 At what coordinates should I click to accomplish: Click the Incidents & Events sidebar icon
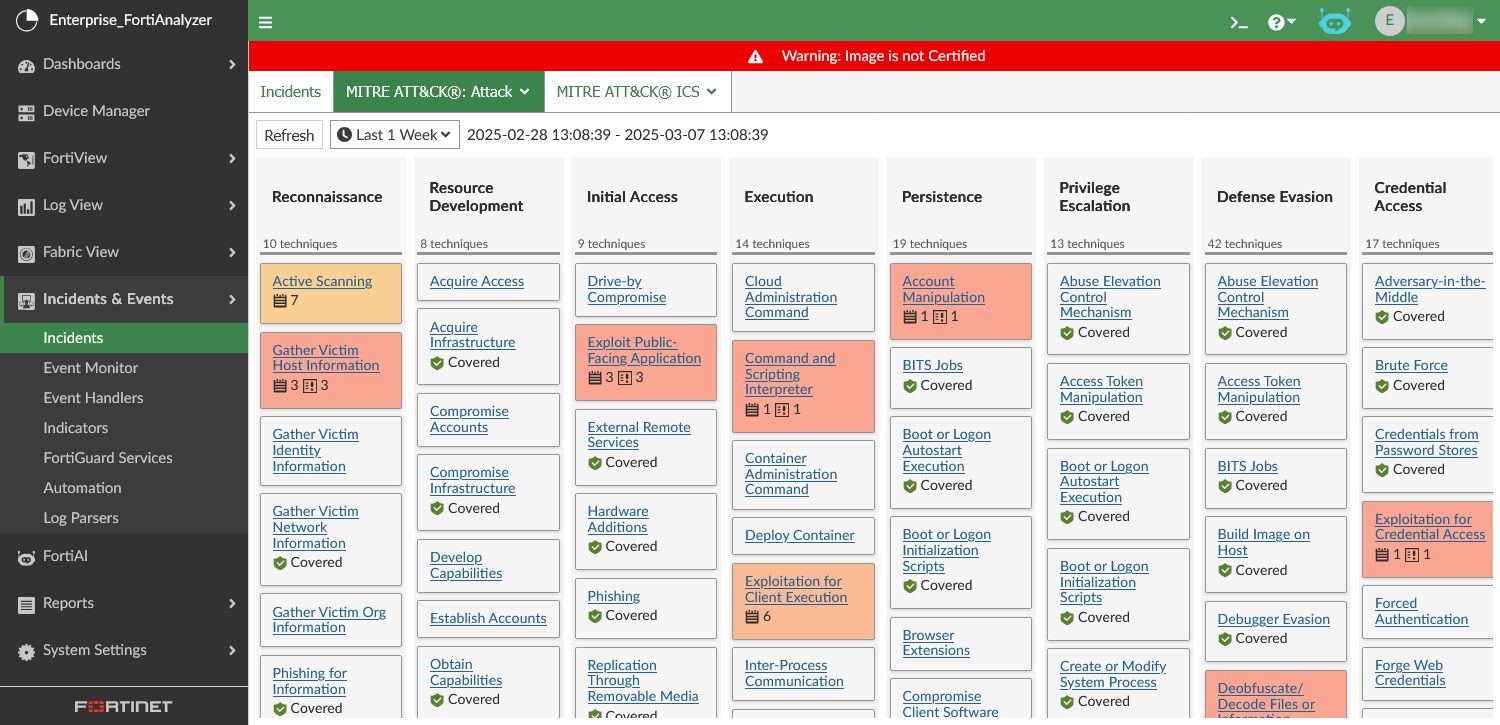tap(27, 300)
